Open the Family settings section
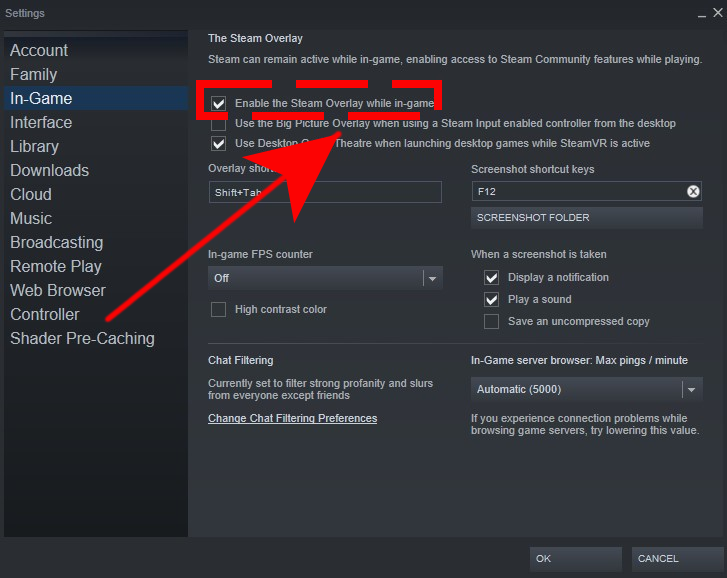Image resolution: width=727 pixels, height=578 pixels. tap(96, 74)
